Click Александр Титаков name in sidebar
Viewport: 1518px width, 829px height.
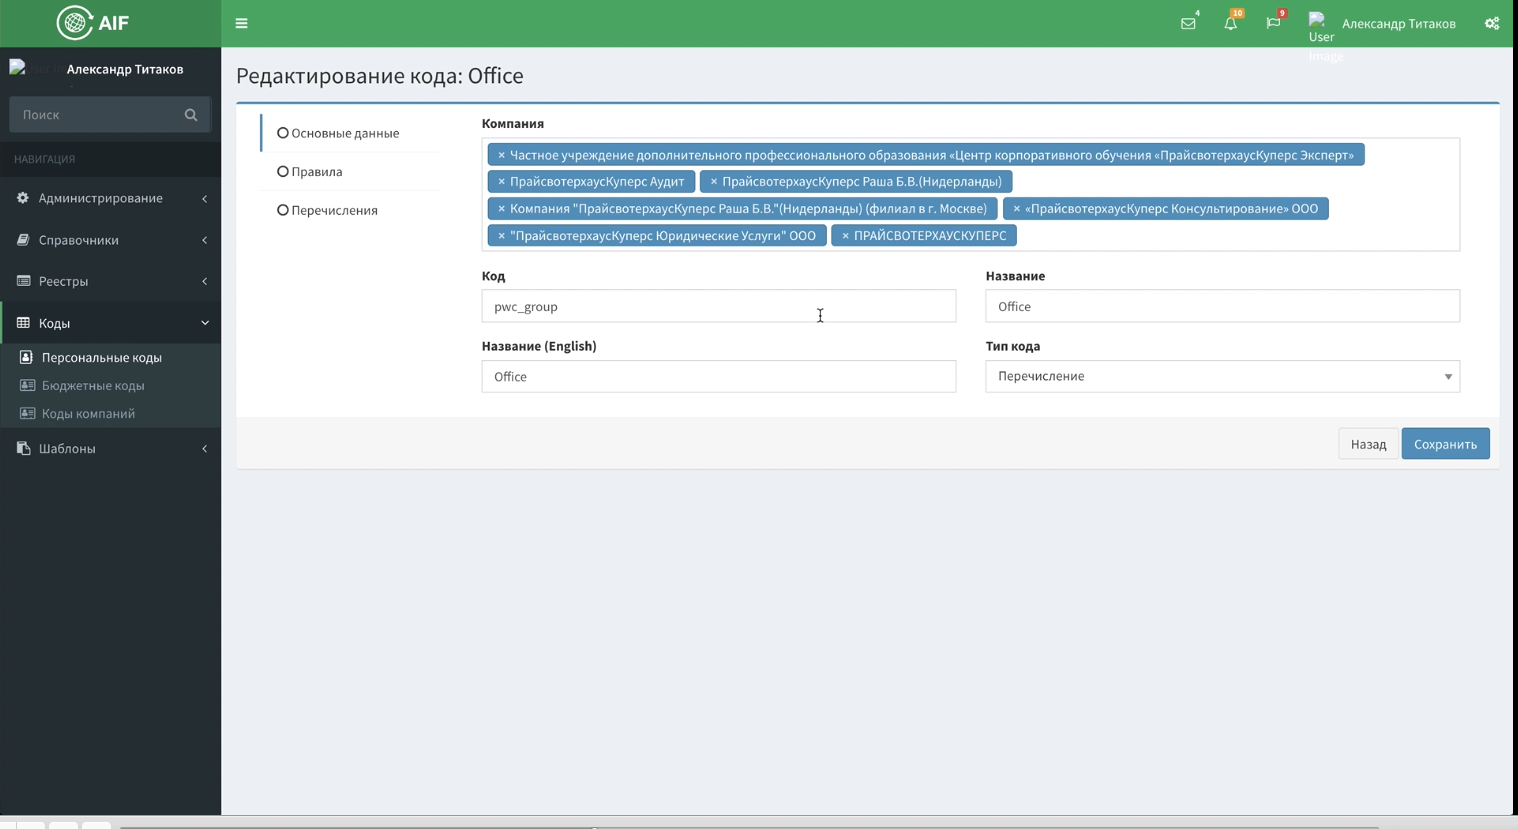click(x=125, y=69)
